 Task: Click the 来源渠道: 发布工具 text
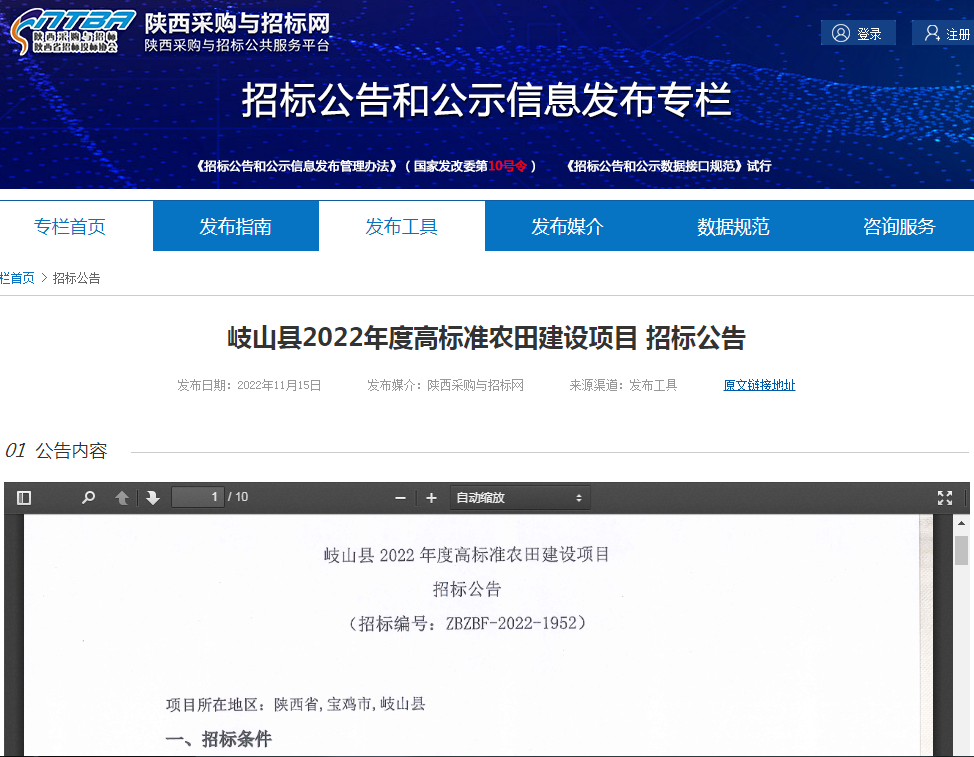pyautogui.click(x=623, y=385)
